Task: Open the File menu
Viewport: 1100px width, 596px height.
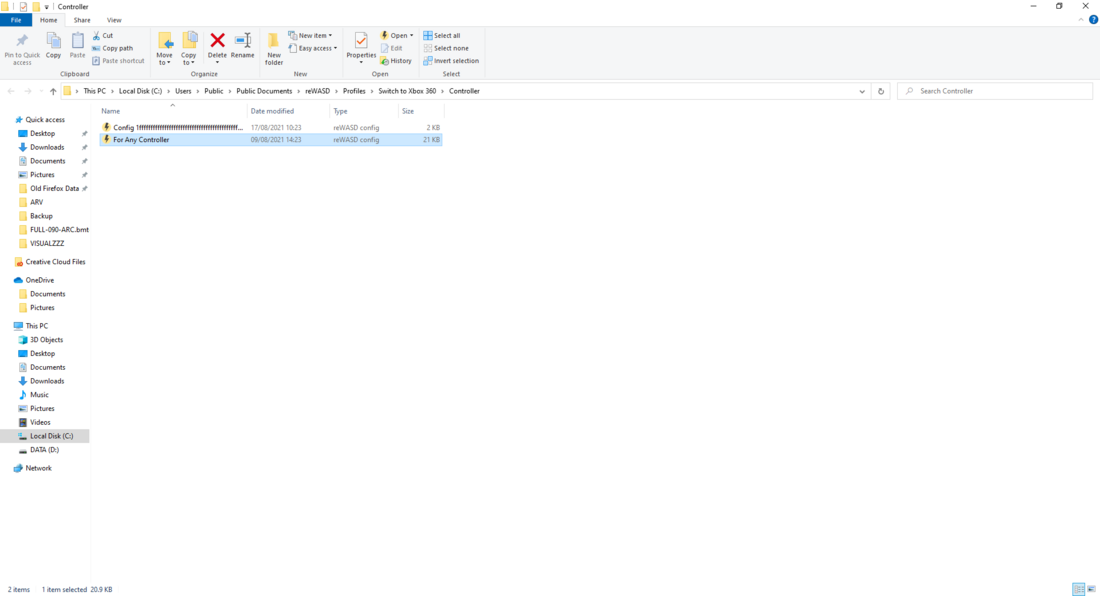Action: click(16, 20)
